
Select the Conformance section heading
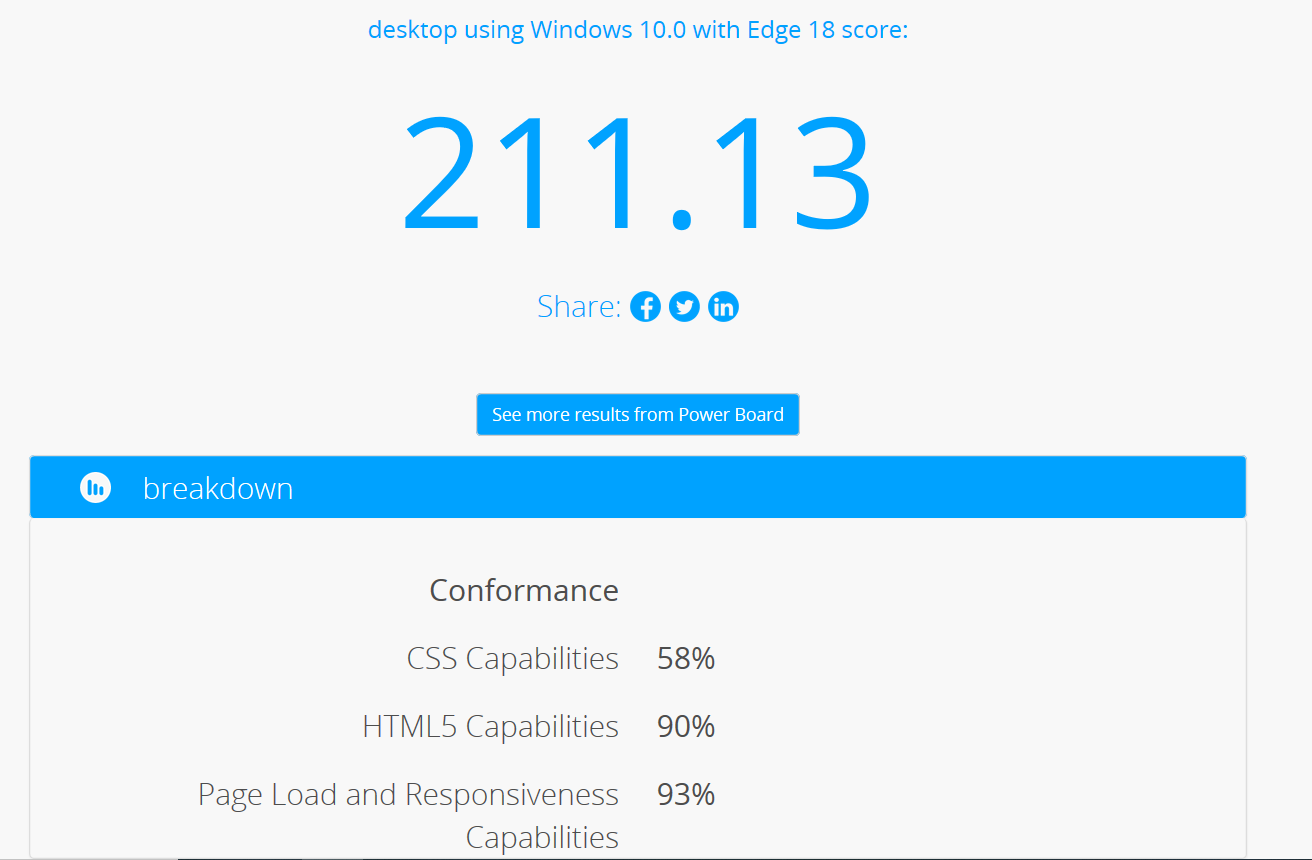point(524,590)
